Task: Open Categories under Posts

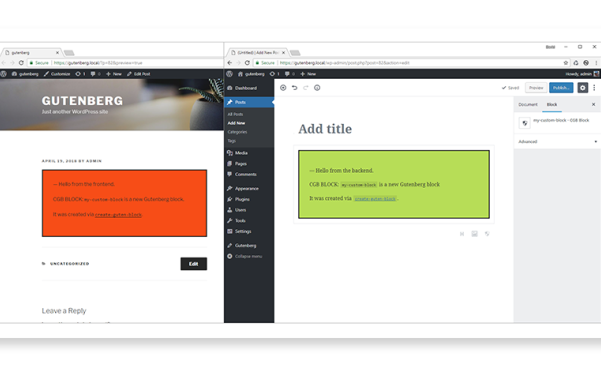Action: click(237, 132)
